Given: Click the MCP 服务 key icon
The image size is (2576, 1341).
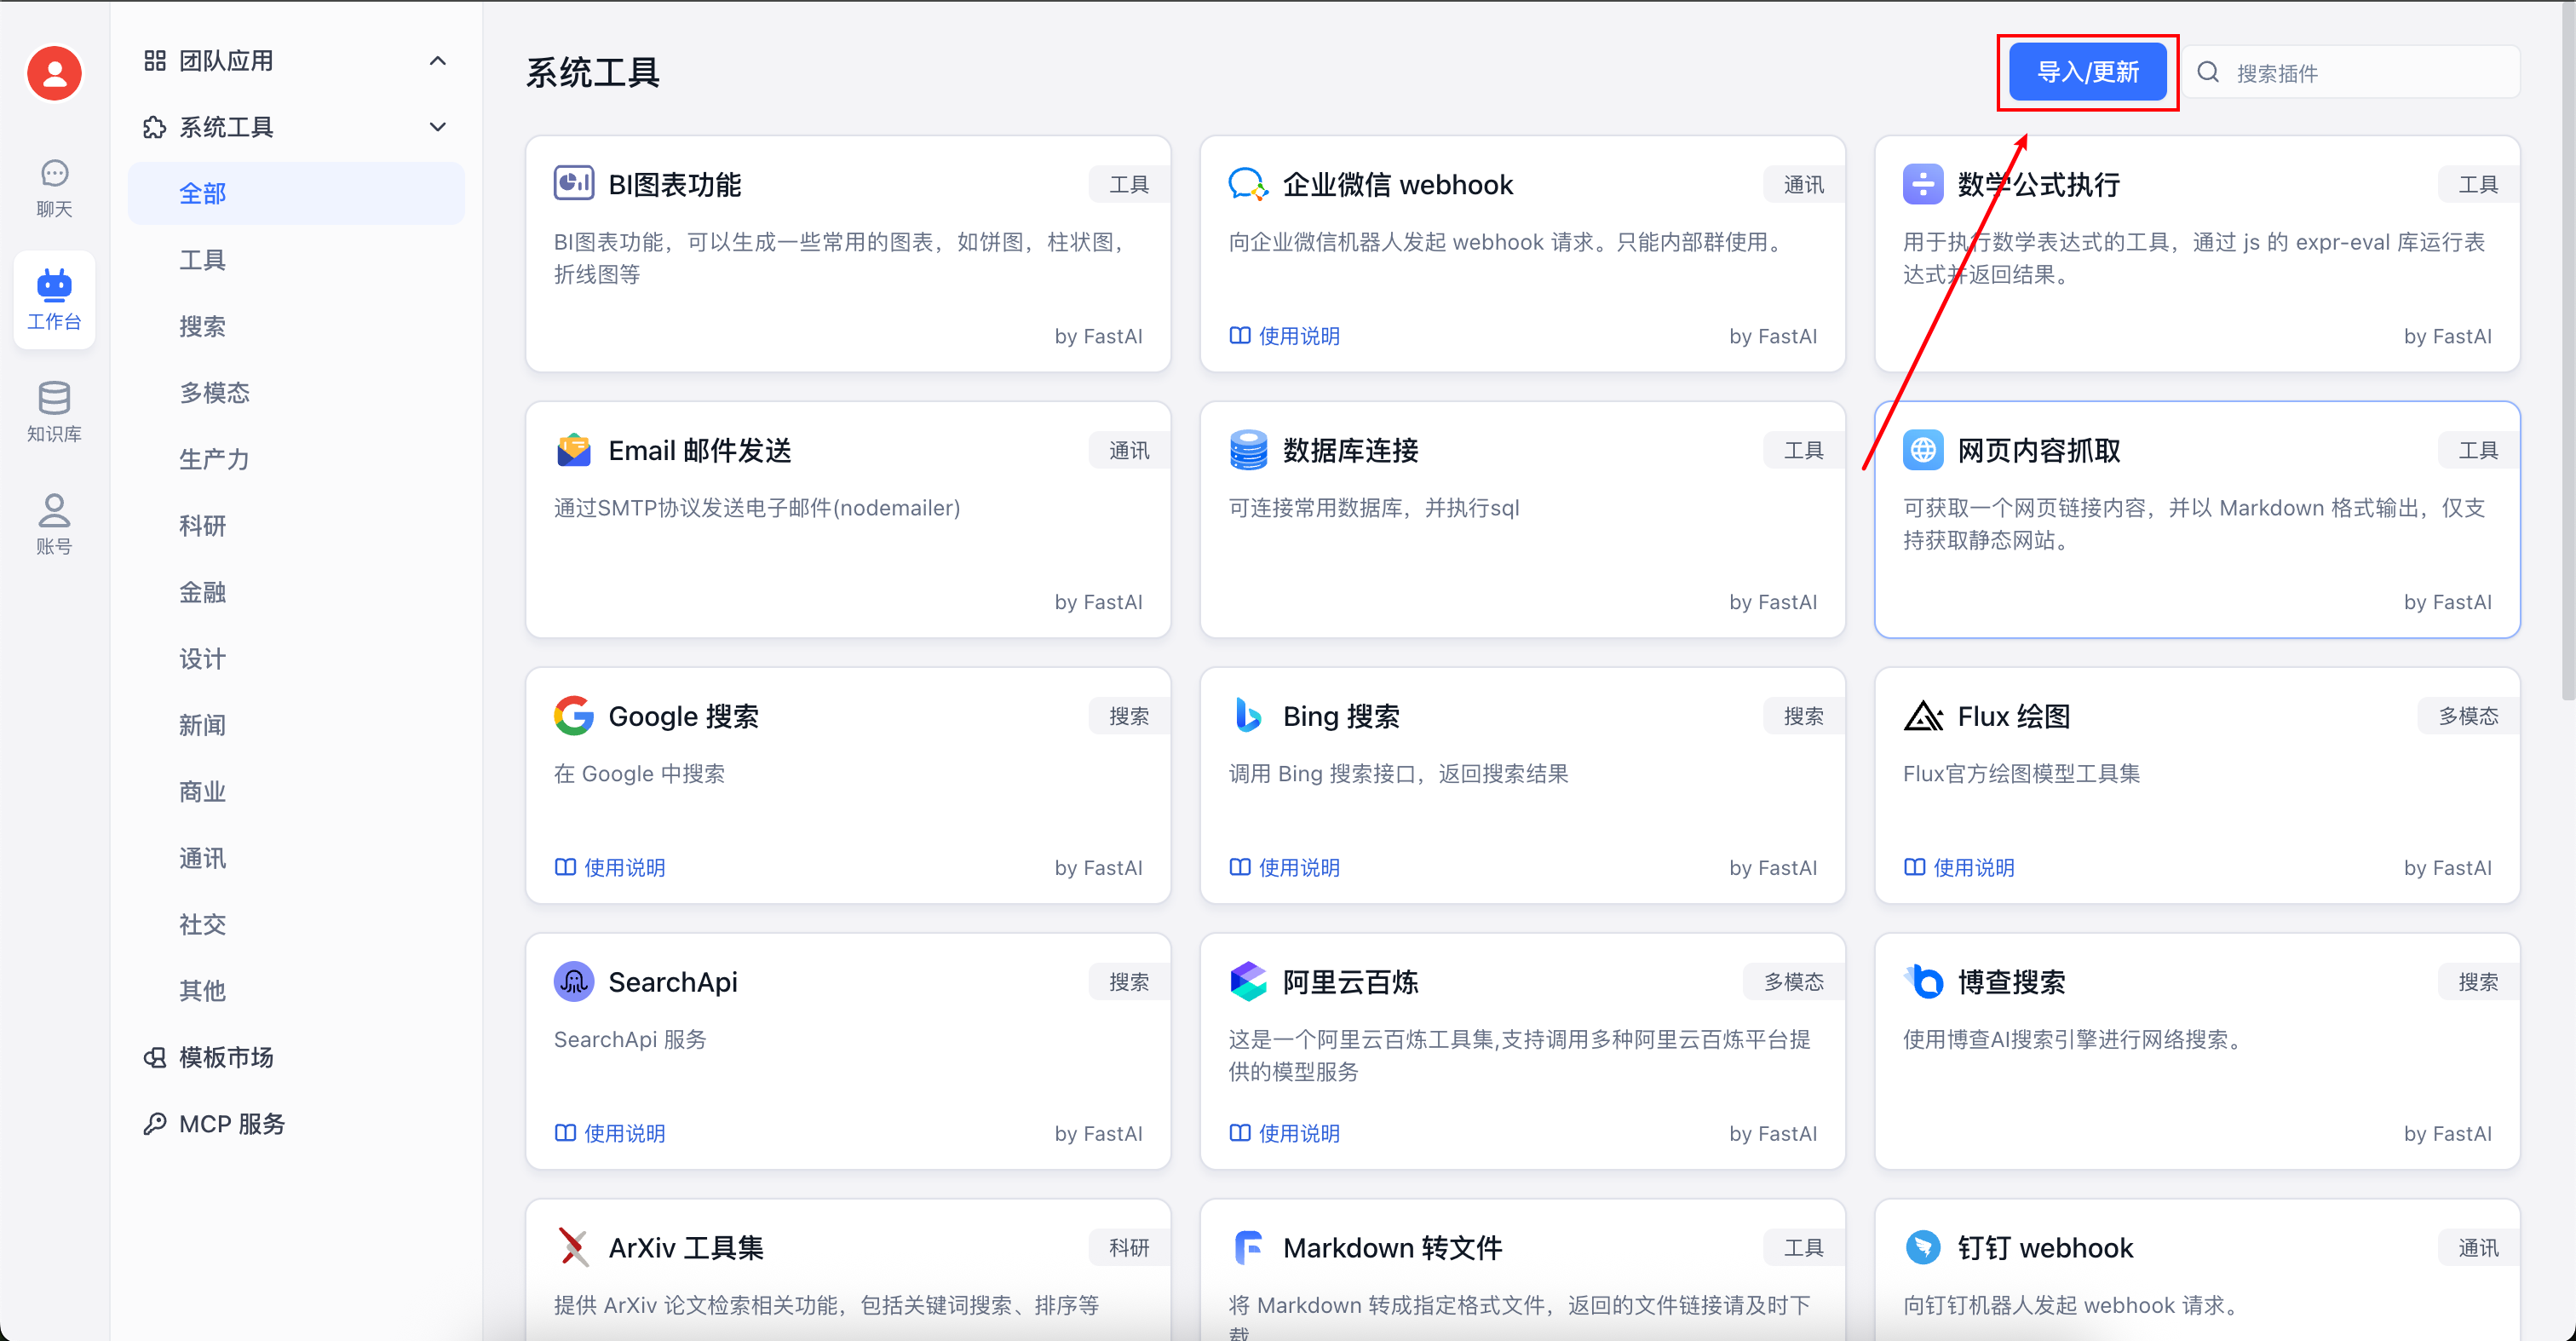Looking at the screenshot, I should (x=155, y=1123).
